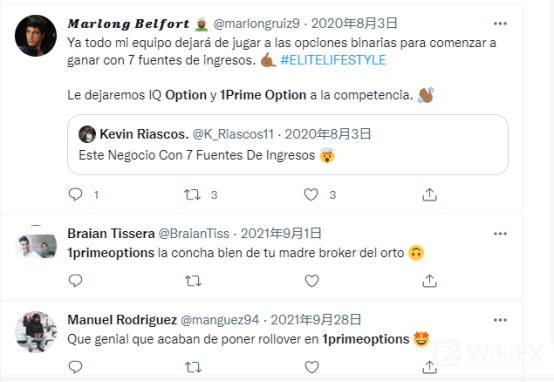554x382 pixels.
Task: Share Manuel Rodriguez's tweet
Action: pyautogui.click(x=430, y=367)
